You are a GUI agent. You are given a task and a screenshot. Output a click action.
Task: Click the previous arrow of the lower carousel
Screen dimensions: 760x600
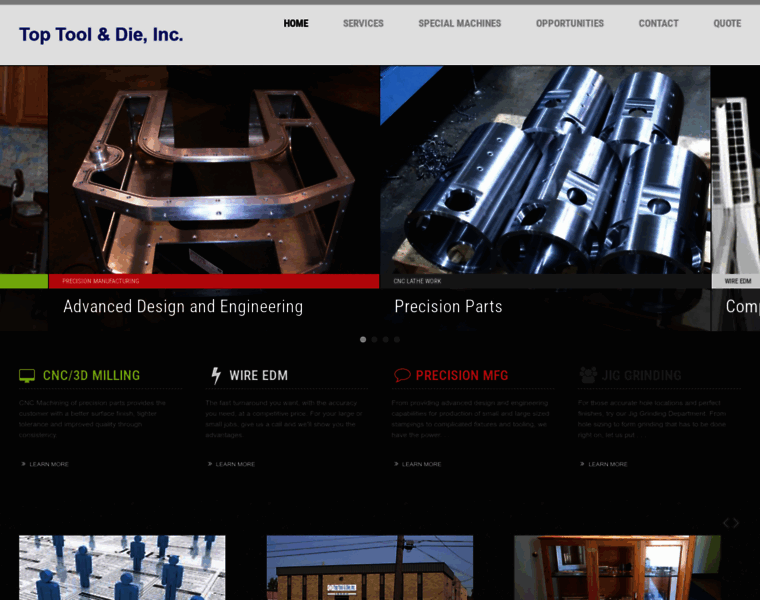[726, 523]
